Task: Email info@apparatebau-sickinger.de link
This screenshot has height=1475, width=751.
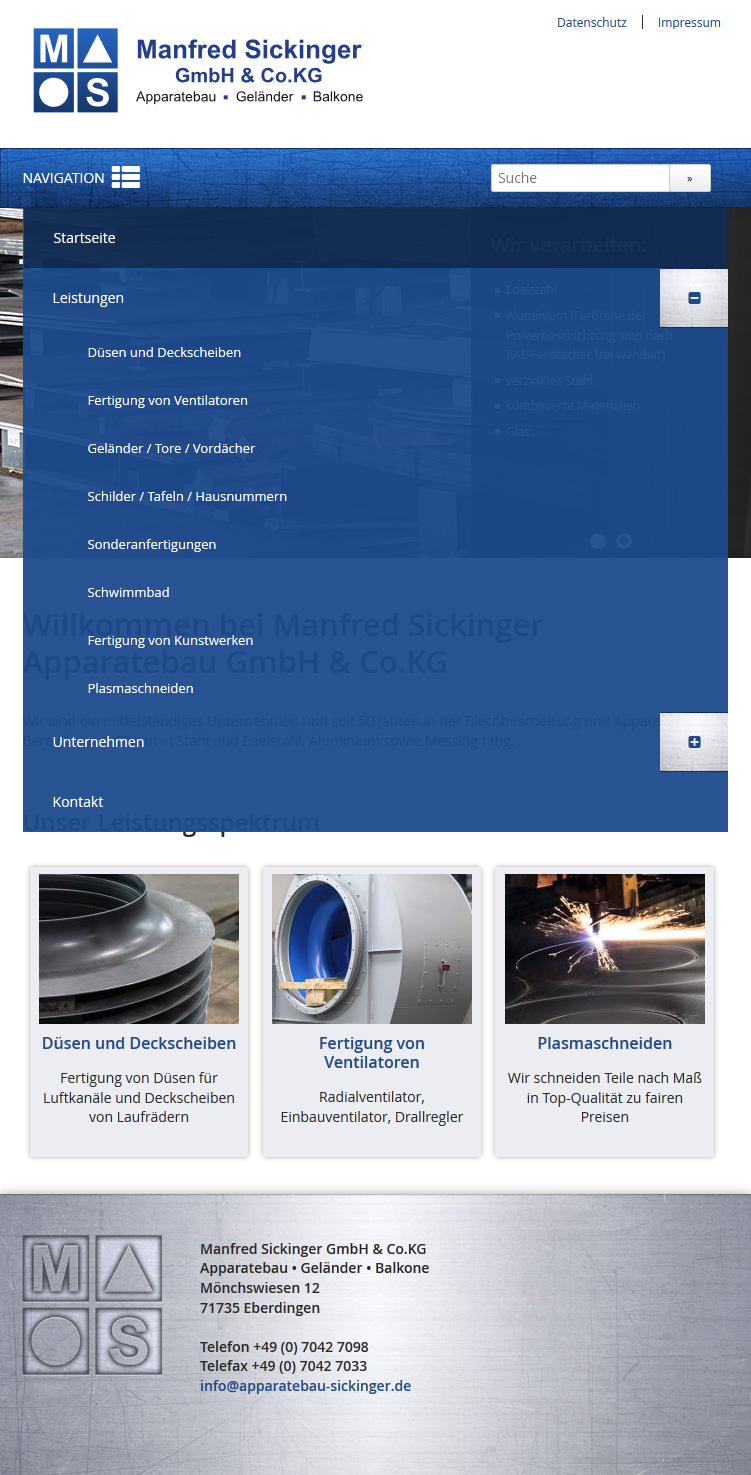Action: pos(305,1386)
